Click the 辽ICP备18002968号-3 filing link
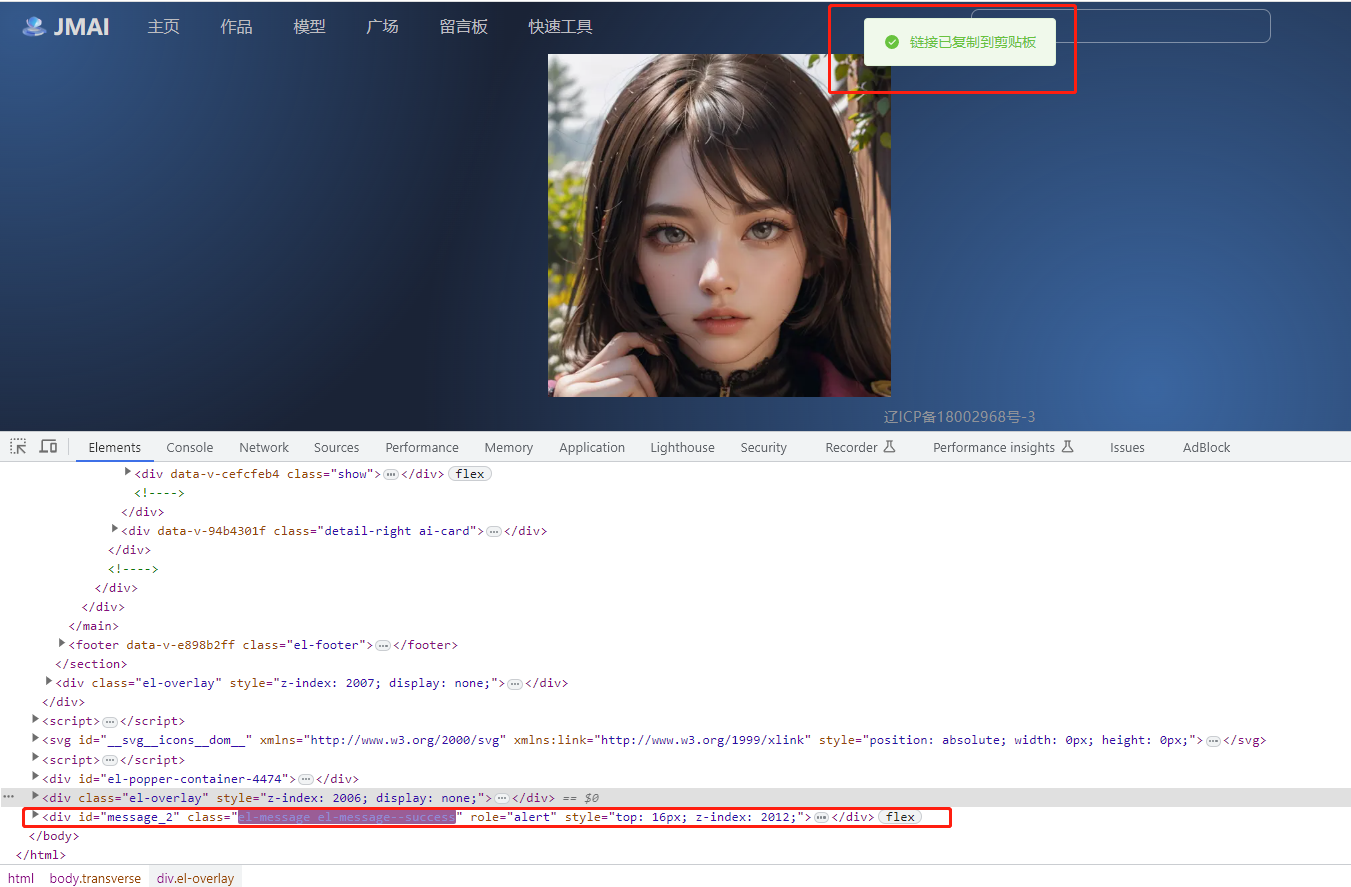 point(958,416)
